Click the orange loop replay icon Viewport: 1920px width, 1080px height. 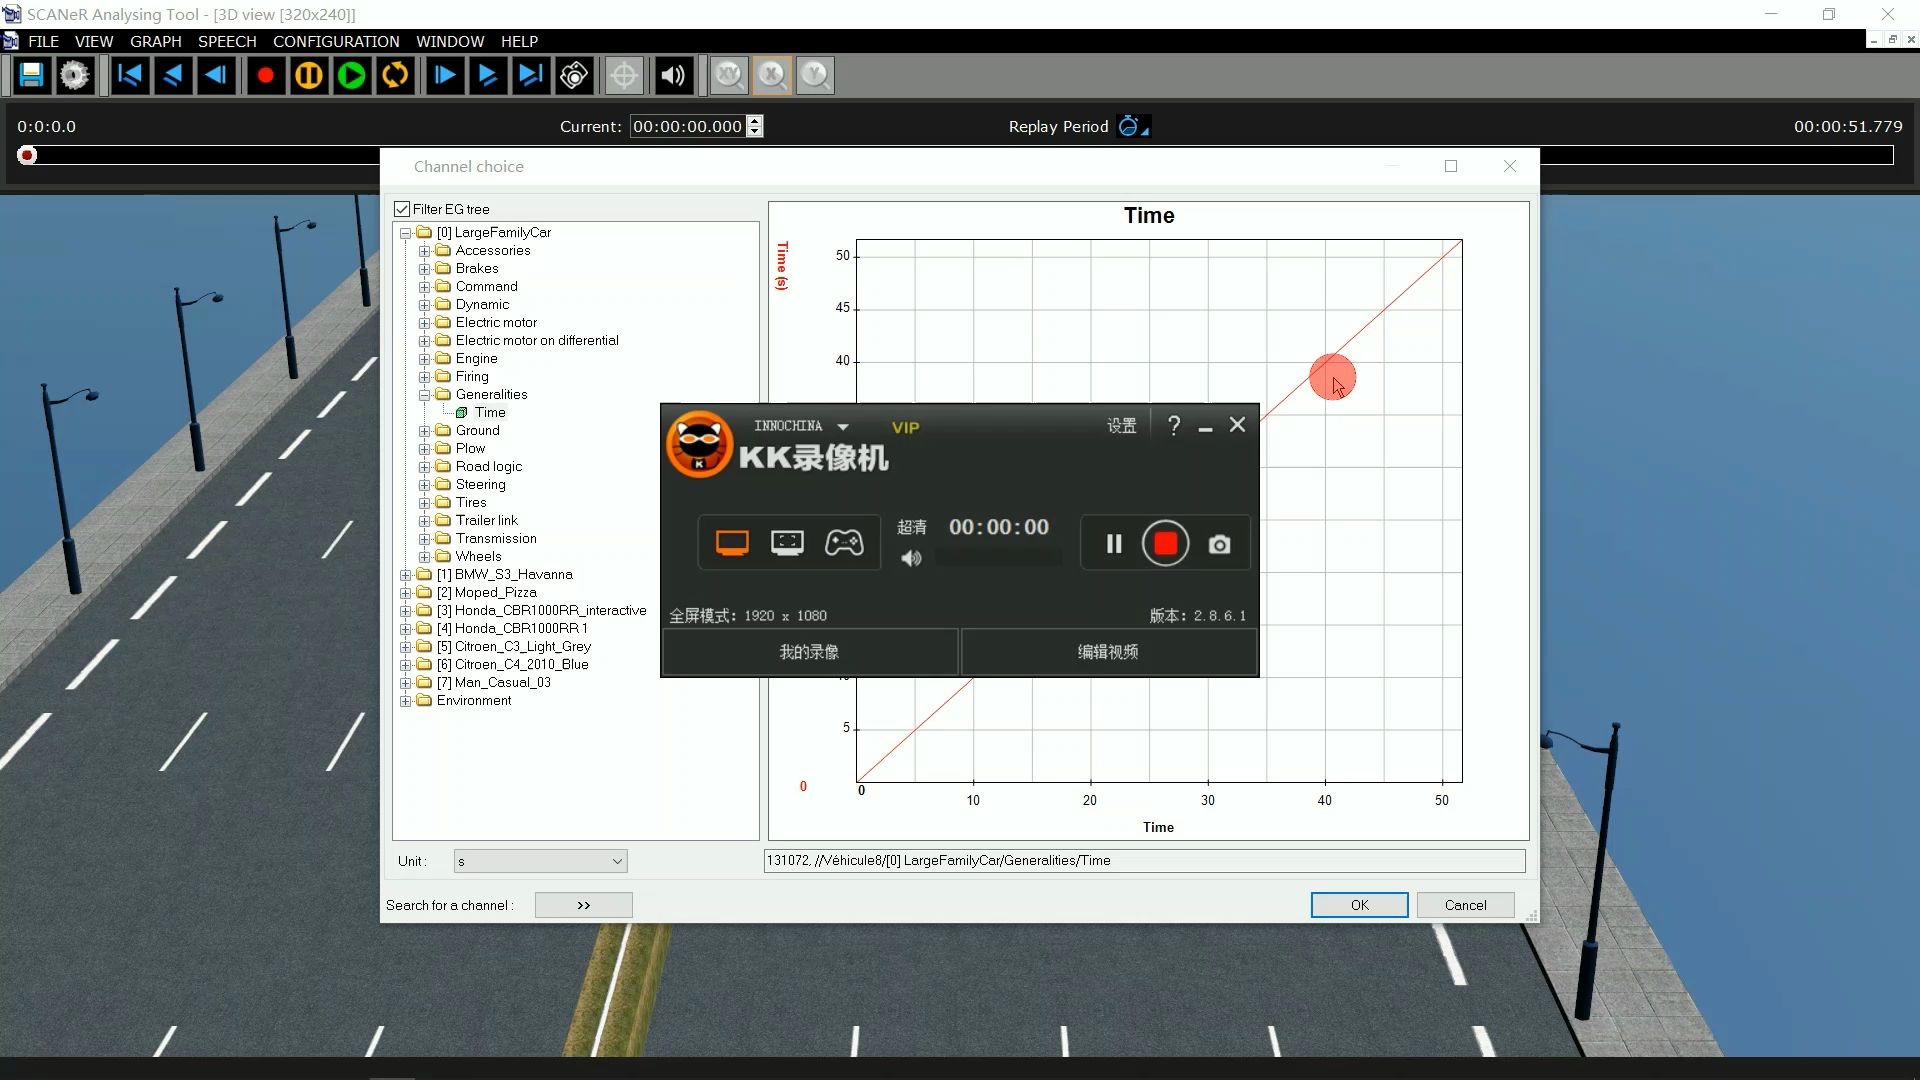tap(395, 76)
